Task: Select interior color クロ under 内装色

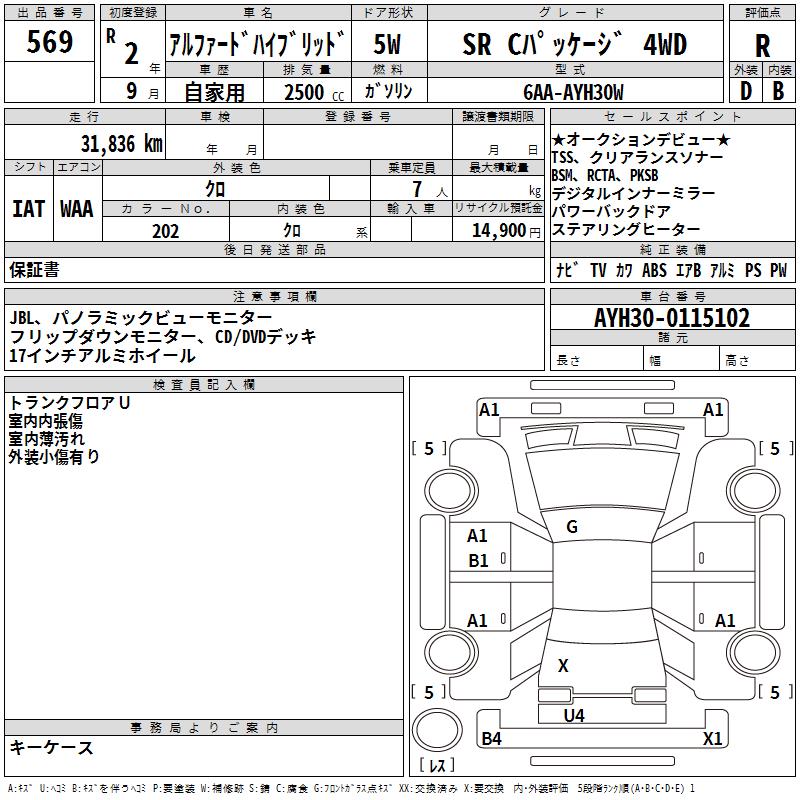Action: click(292, 231)
